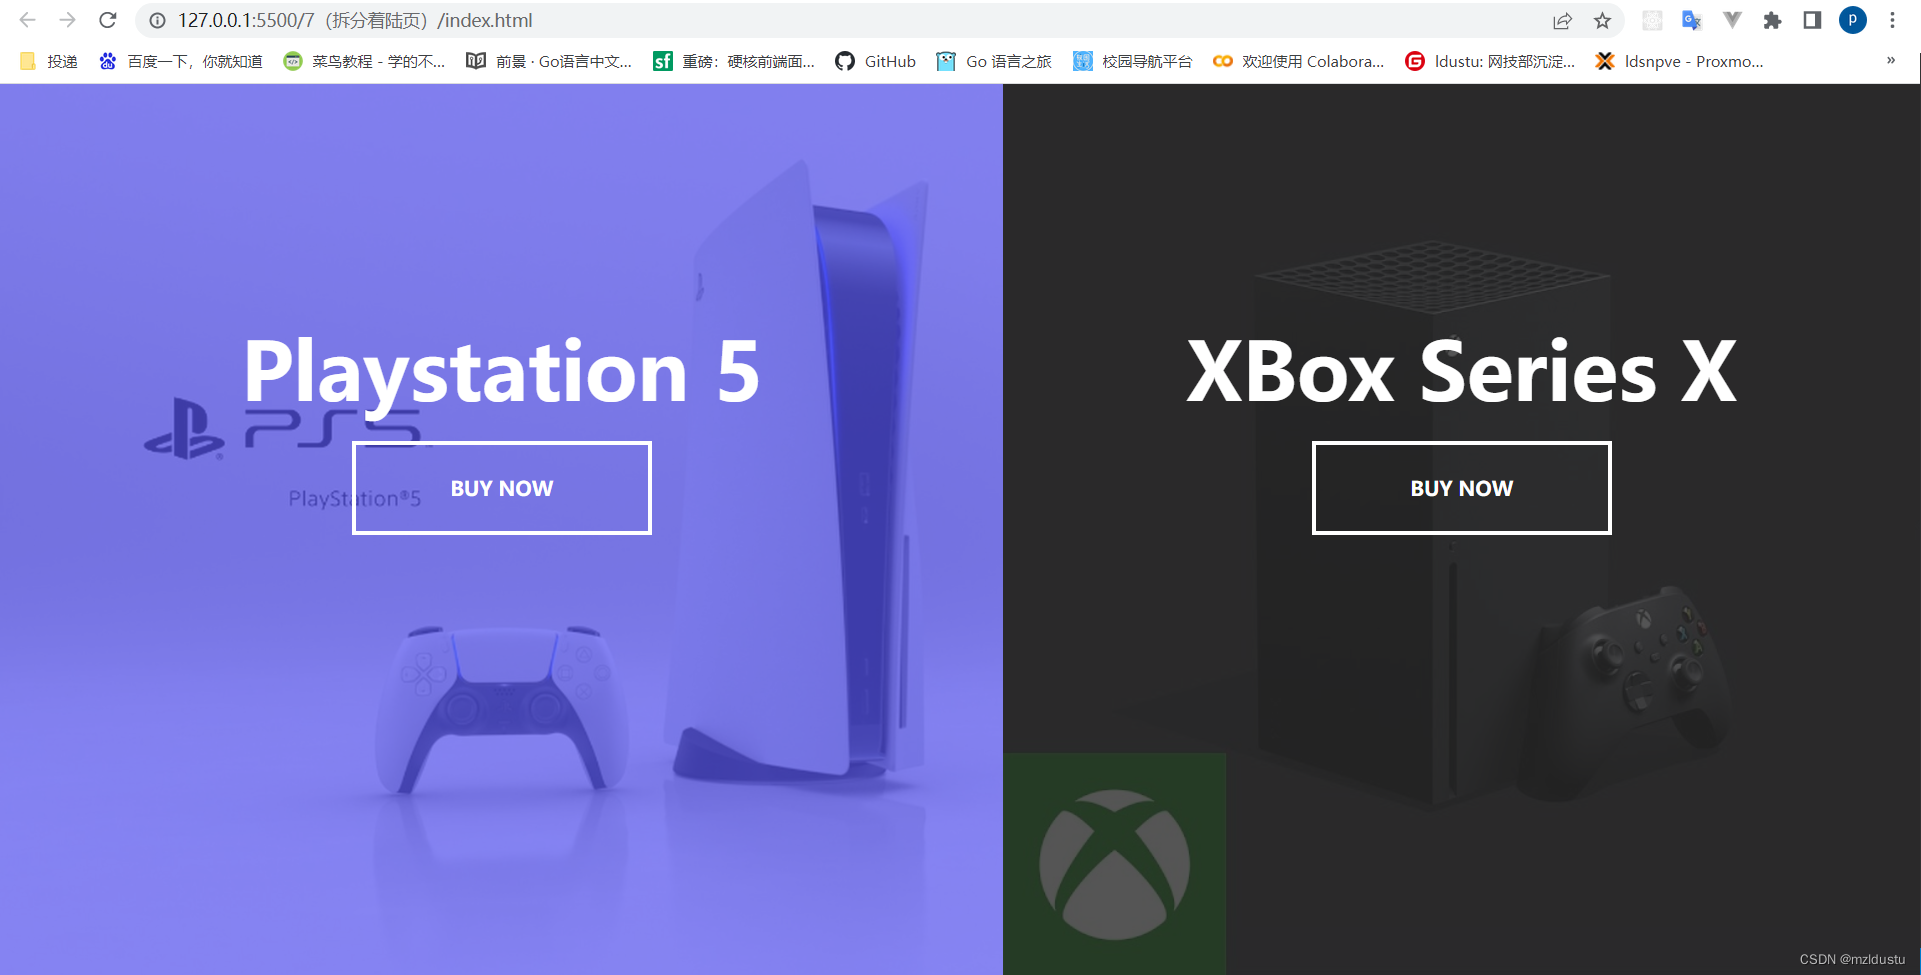Screen dimensions: 1921x975
Task: Click XBox Series X BUY NOW button
Action: point(1461,488)
